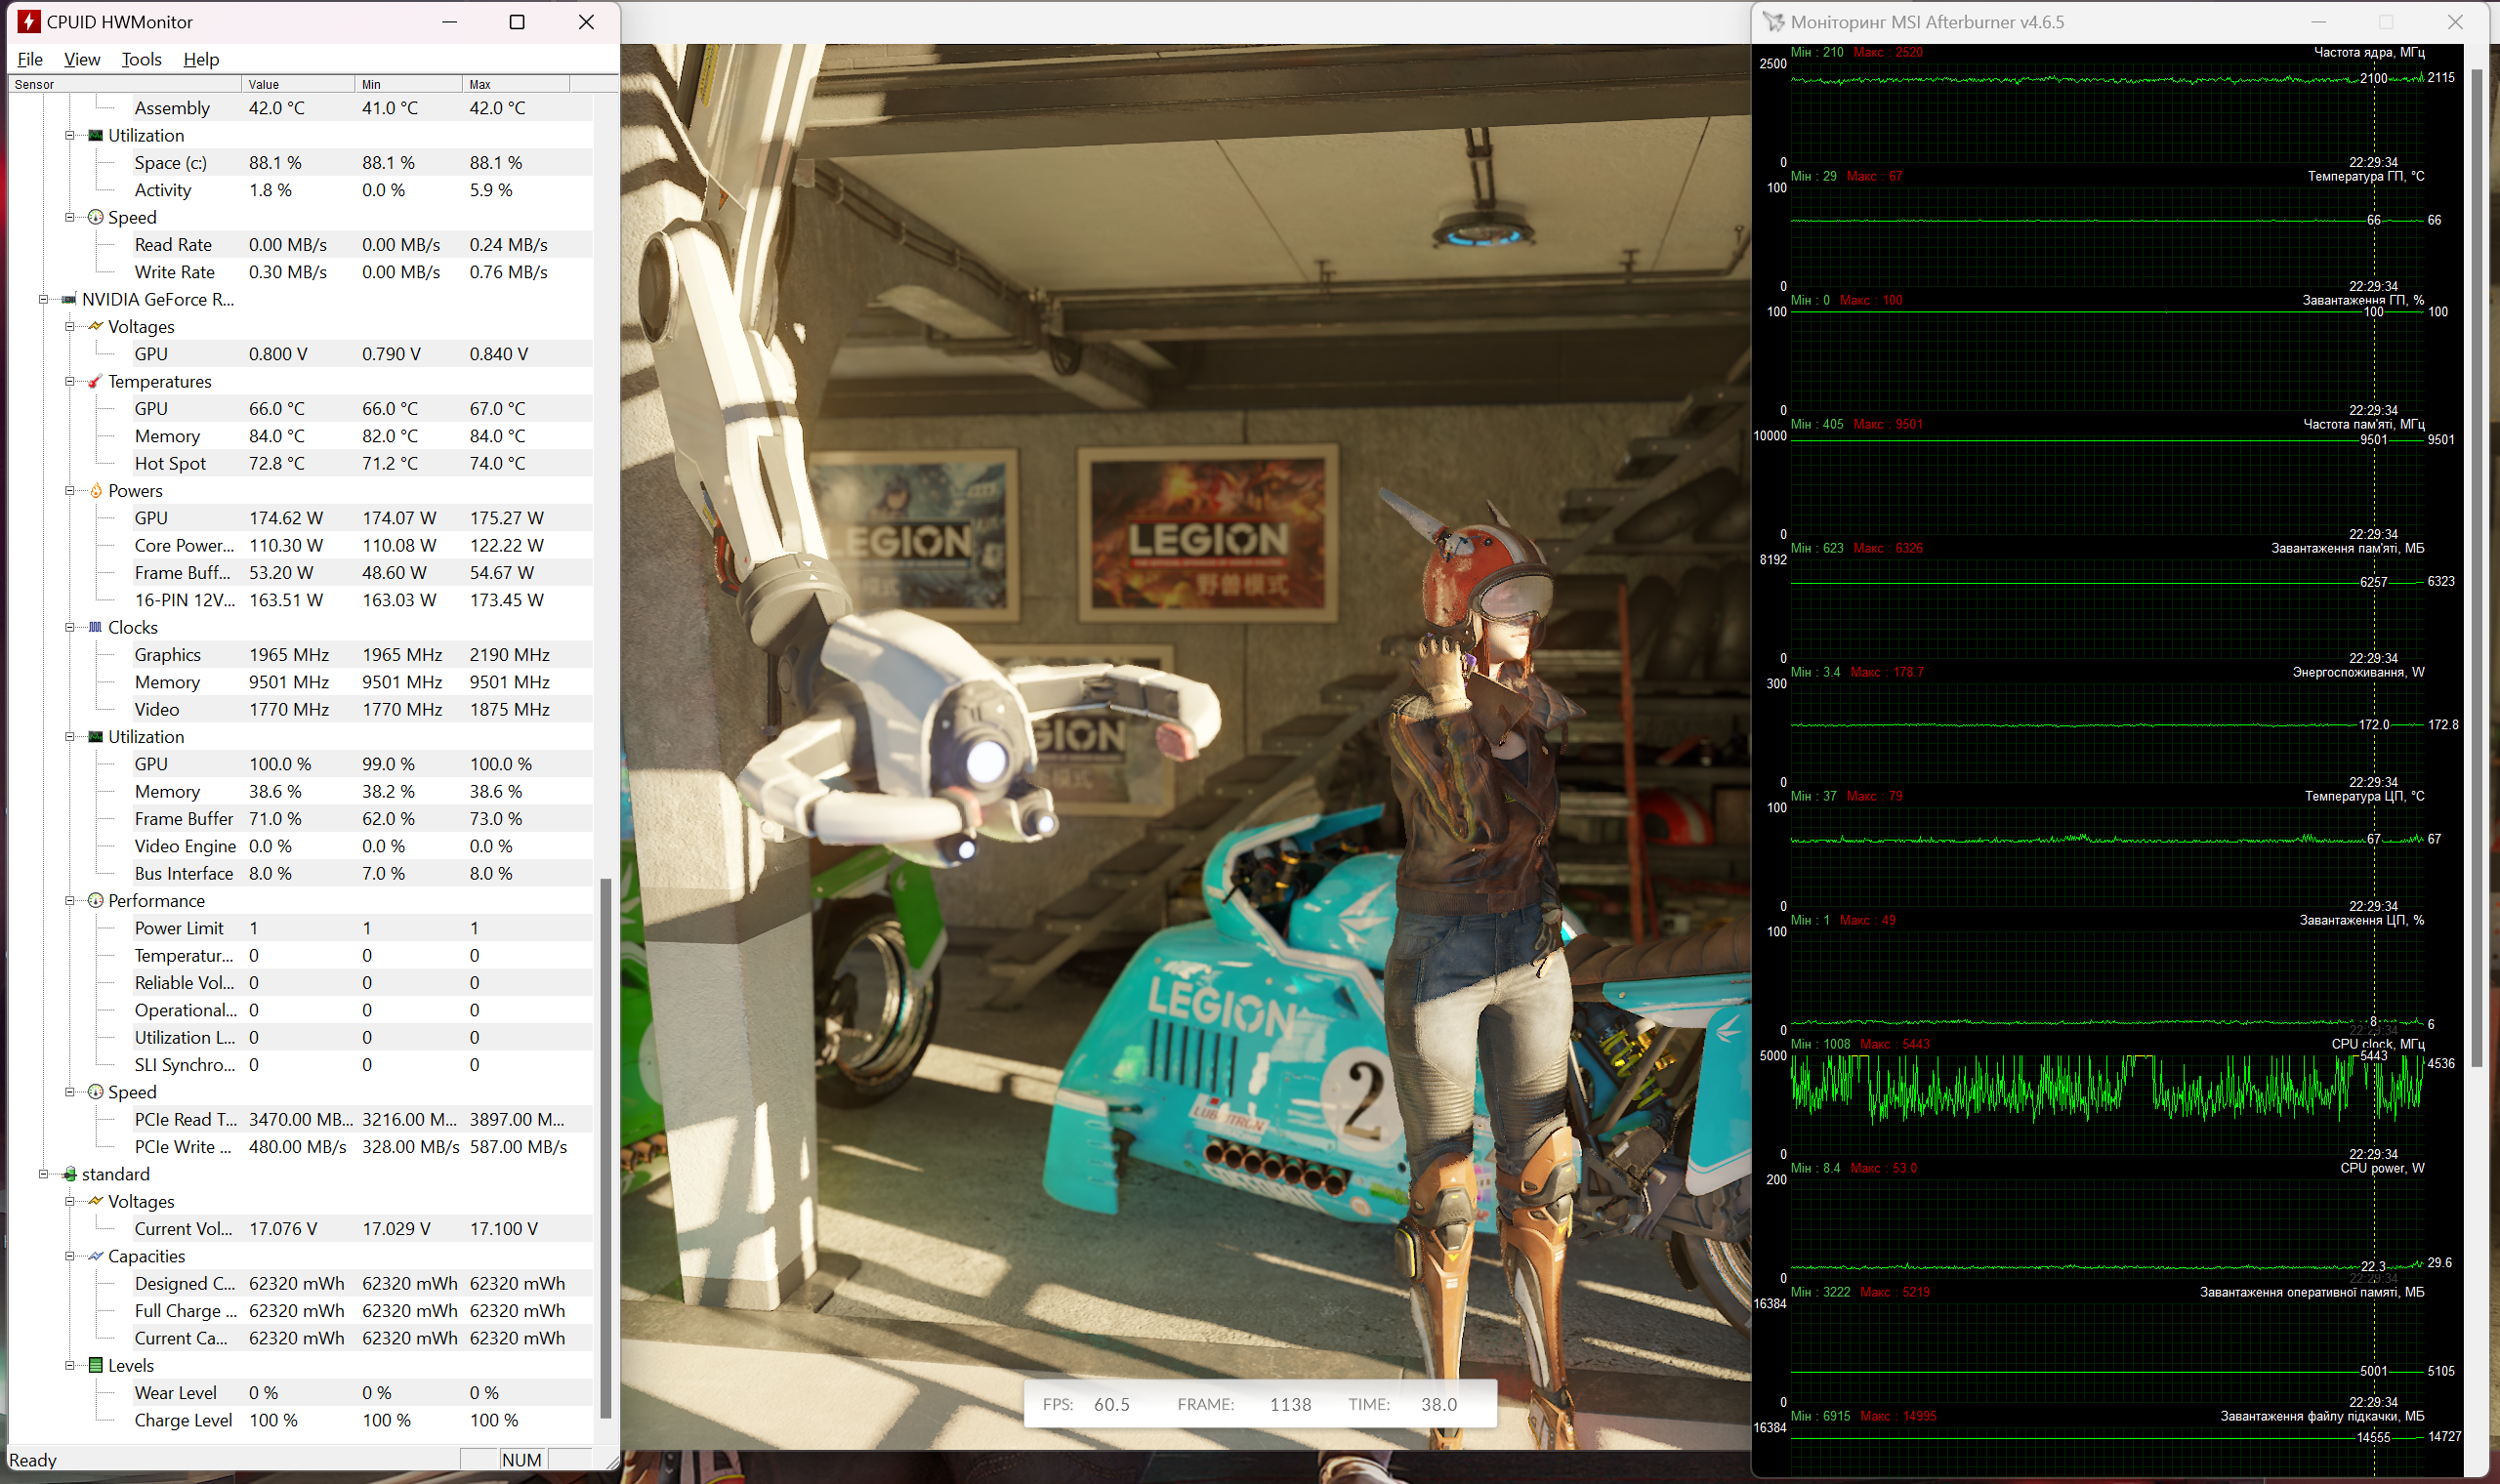The image size is (2500, 1484).
Task: Open the File menu
Action: coord(30,59)
